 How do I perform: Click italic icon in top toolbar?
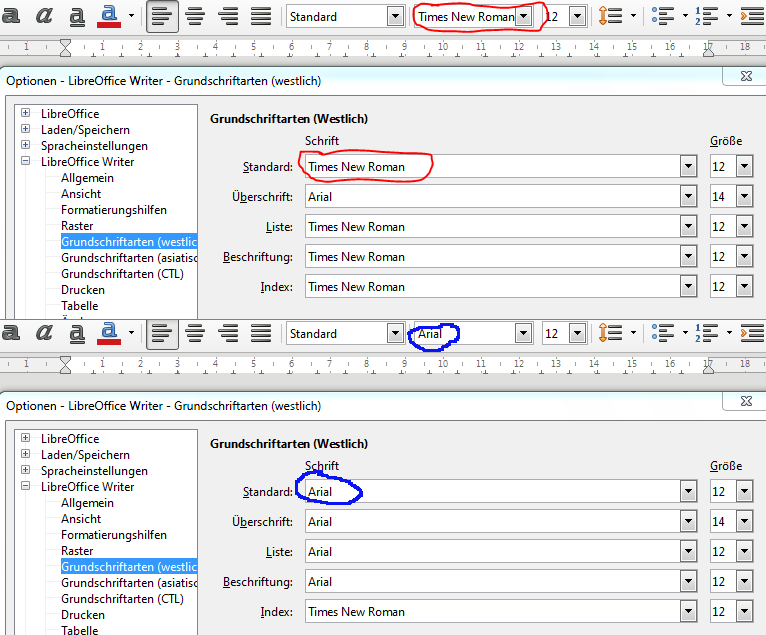[44, 16]
